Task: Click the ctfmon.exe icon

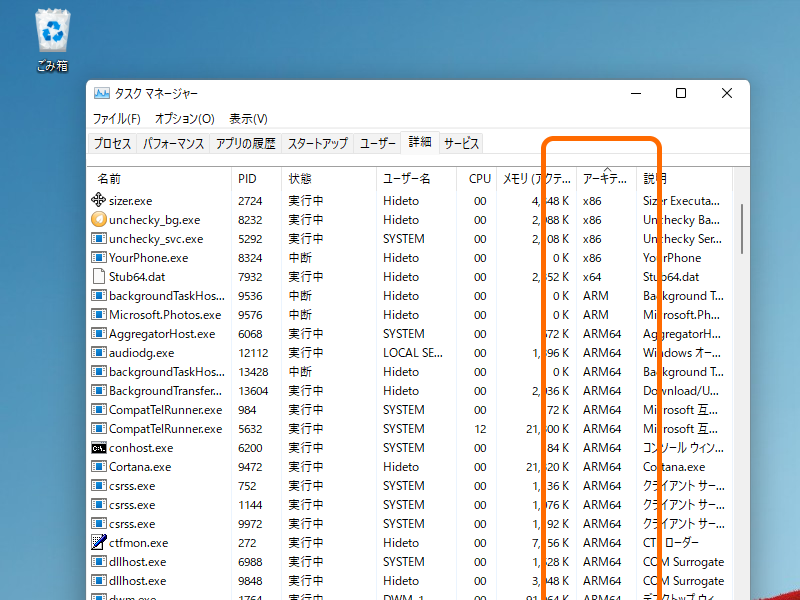Action: pos(98,542)
